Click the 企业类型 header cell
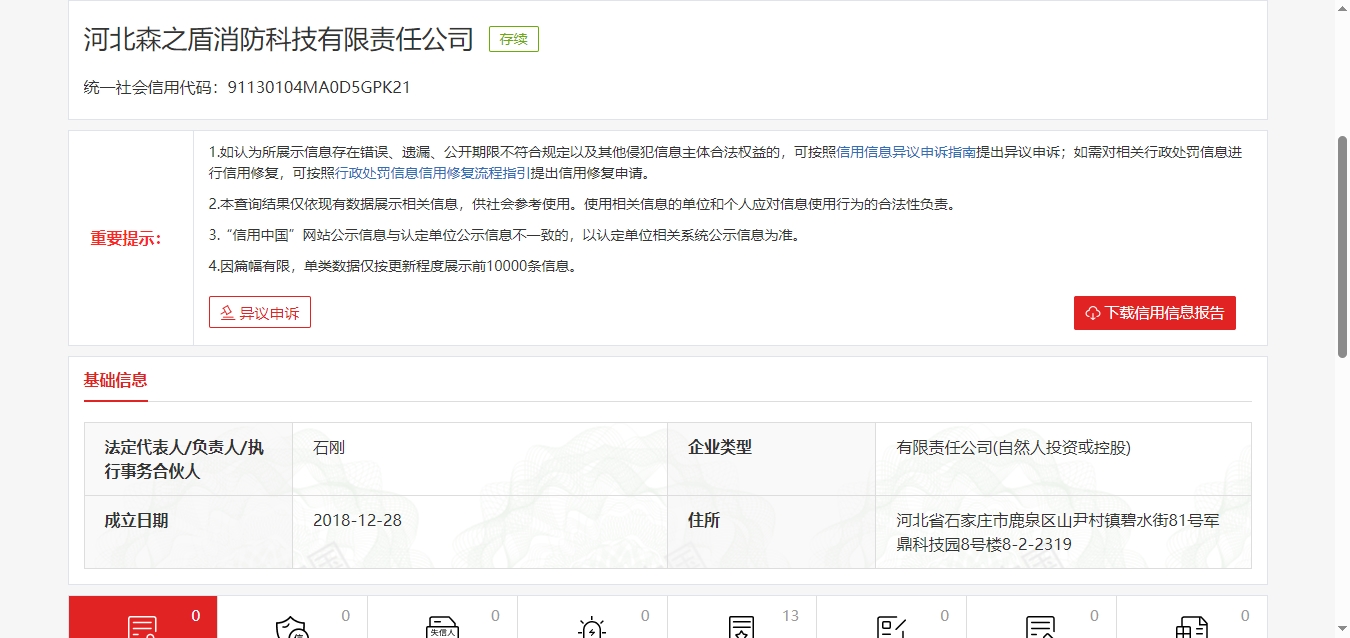The width and height of the screenshot is (1350, 638). (x=771, y=459)
